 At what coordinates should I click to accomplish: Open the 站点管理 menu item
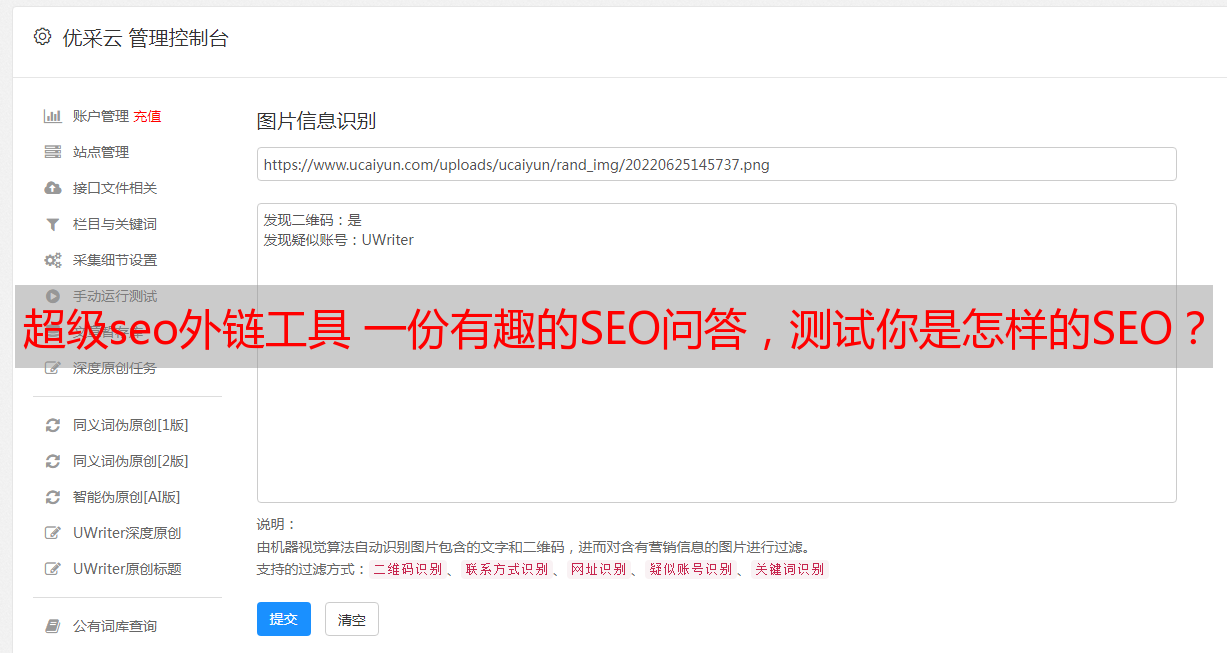coord(101,152)
